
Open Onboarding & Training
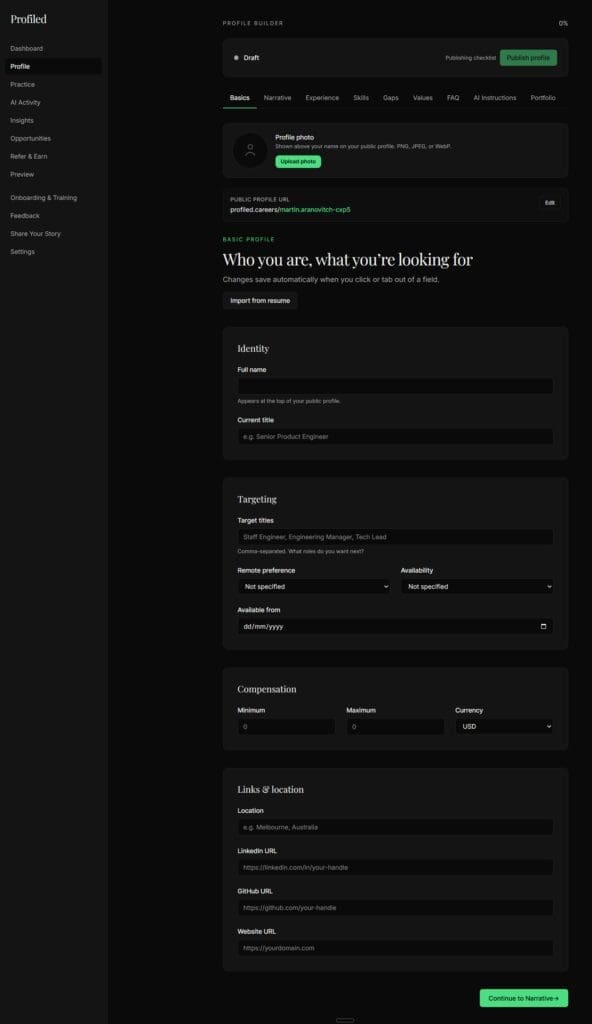[x=44, y=197]
